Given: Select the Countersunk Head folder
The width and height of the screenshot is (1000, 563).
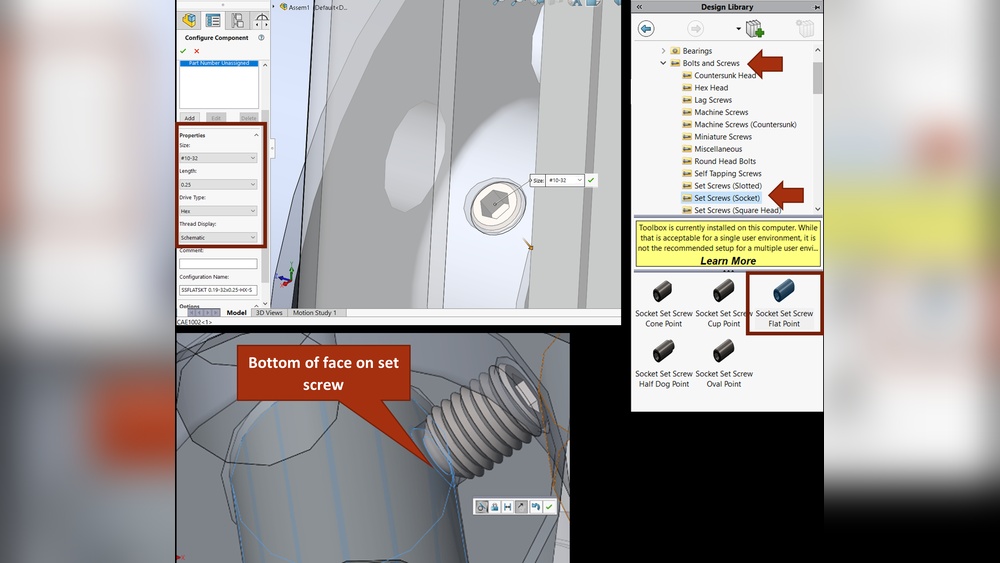Looking at the screenshot, I should 719,75.
